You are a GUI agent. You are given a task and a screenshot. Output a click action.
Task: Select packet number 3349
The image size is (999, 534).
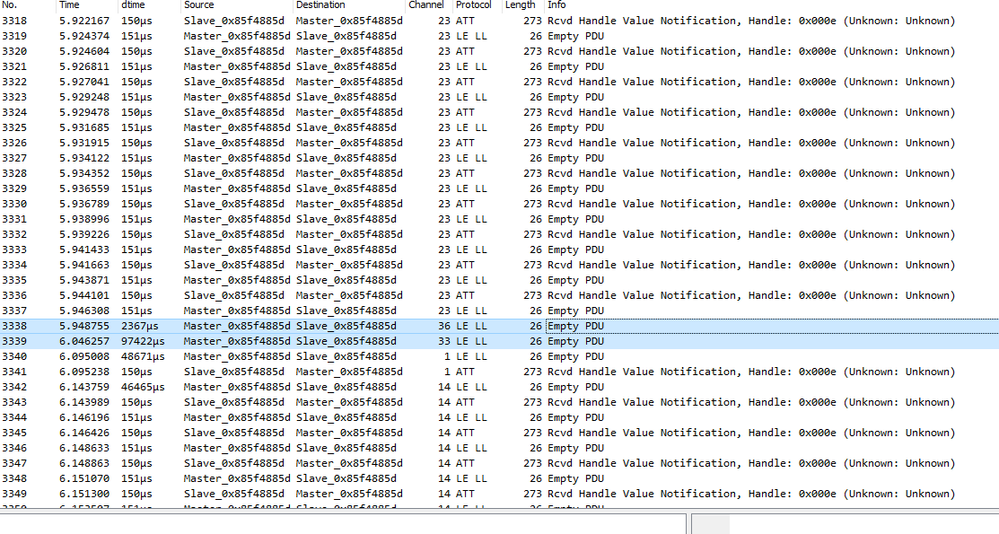[14, 495]
